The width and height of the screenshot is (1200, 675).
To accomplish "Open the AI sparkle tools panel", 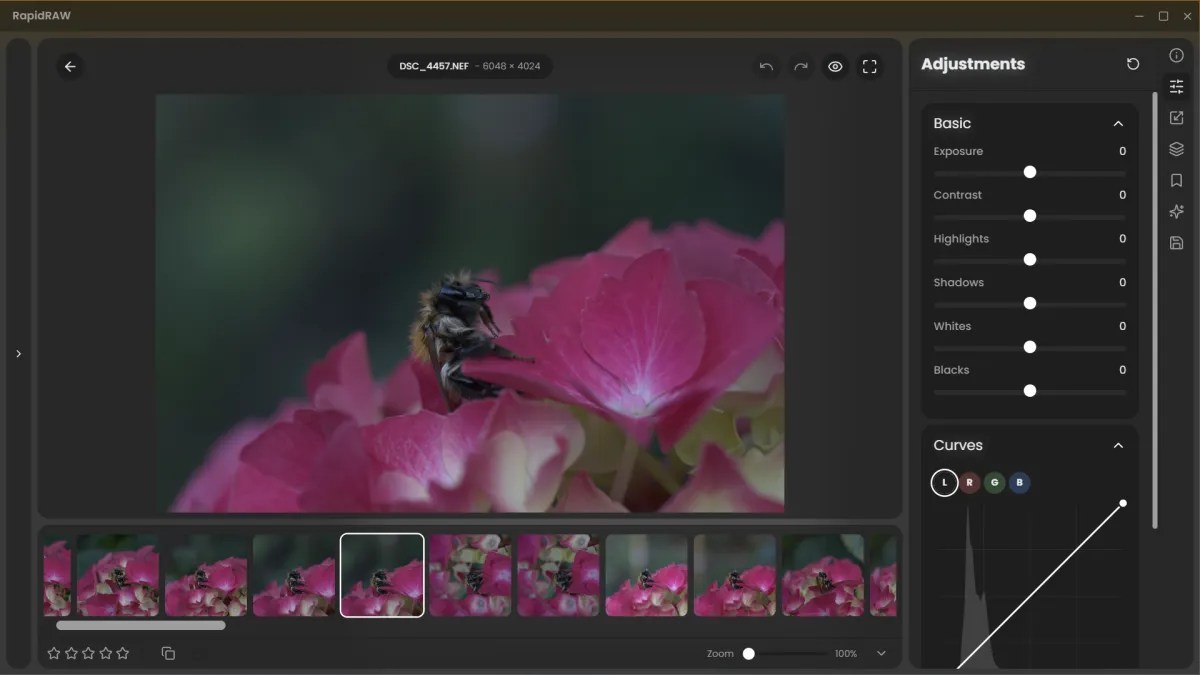I will click(x=1177, y=212).
